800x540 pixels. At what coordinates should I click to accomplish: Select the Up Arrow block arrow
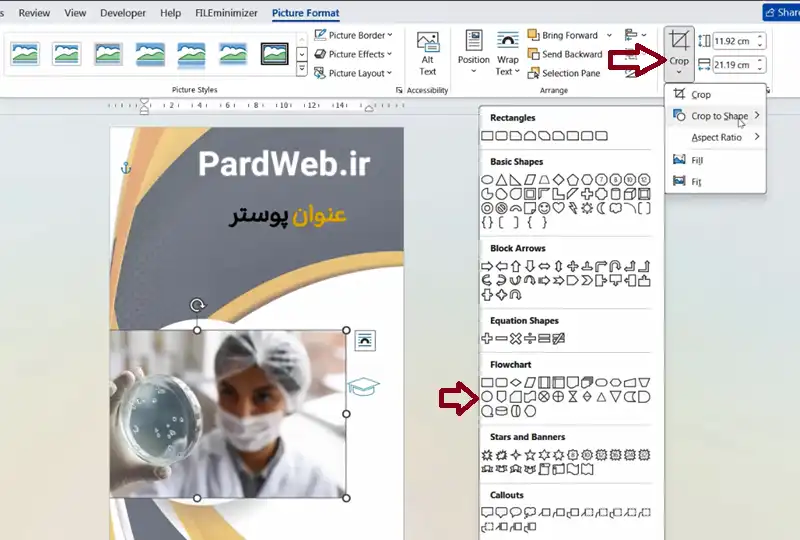516,266
